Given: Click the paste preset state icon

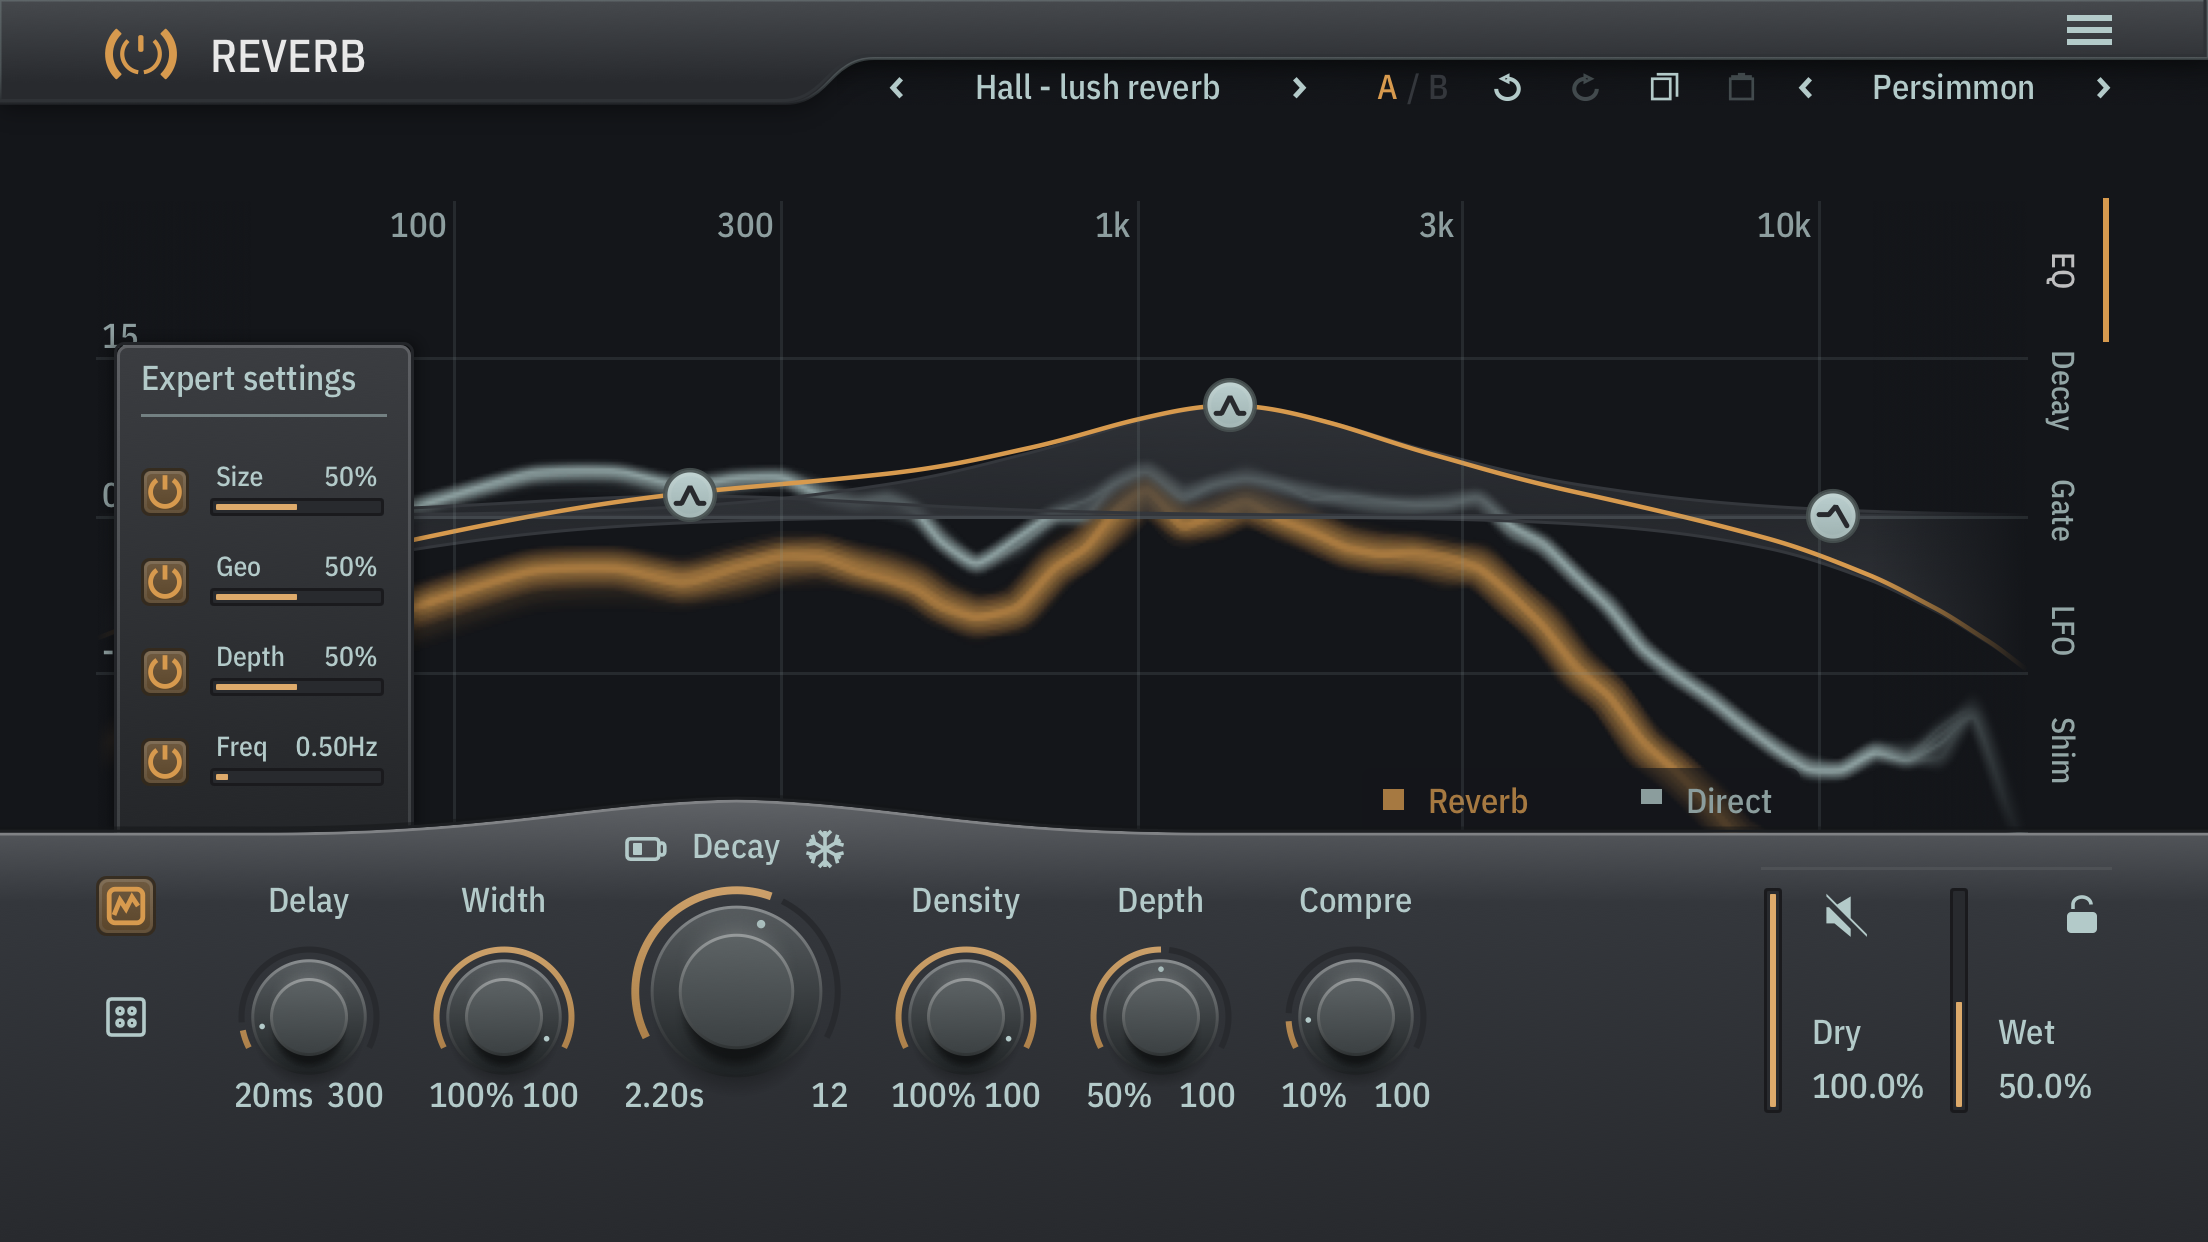Looking at the screenshot, I should [1741, 88].
